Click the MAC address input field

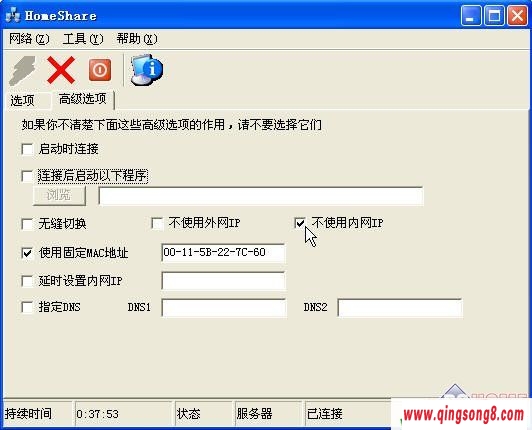[223, 253]
